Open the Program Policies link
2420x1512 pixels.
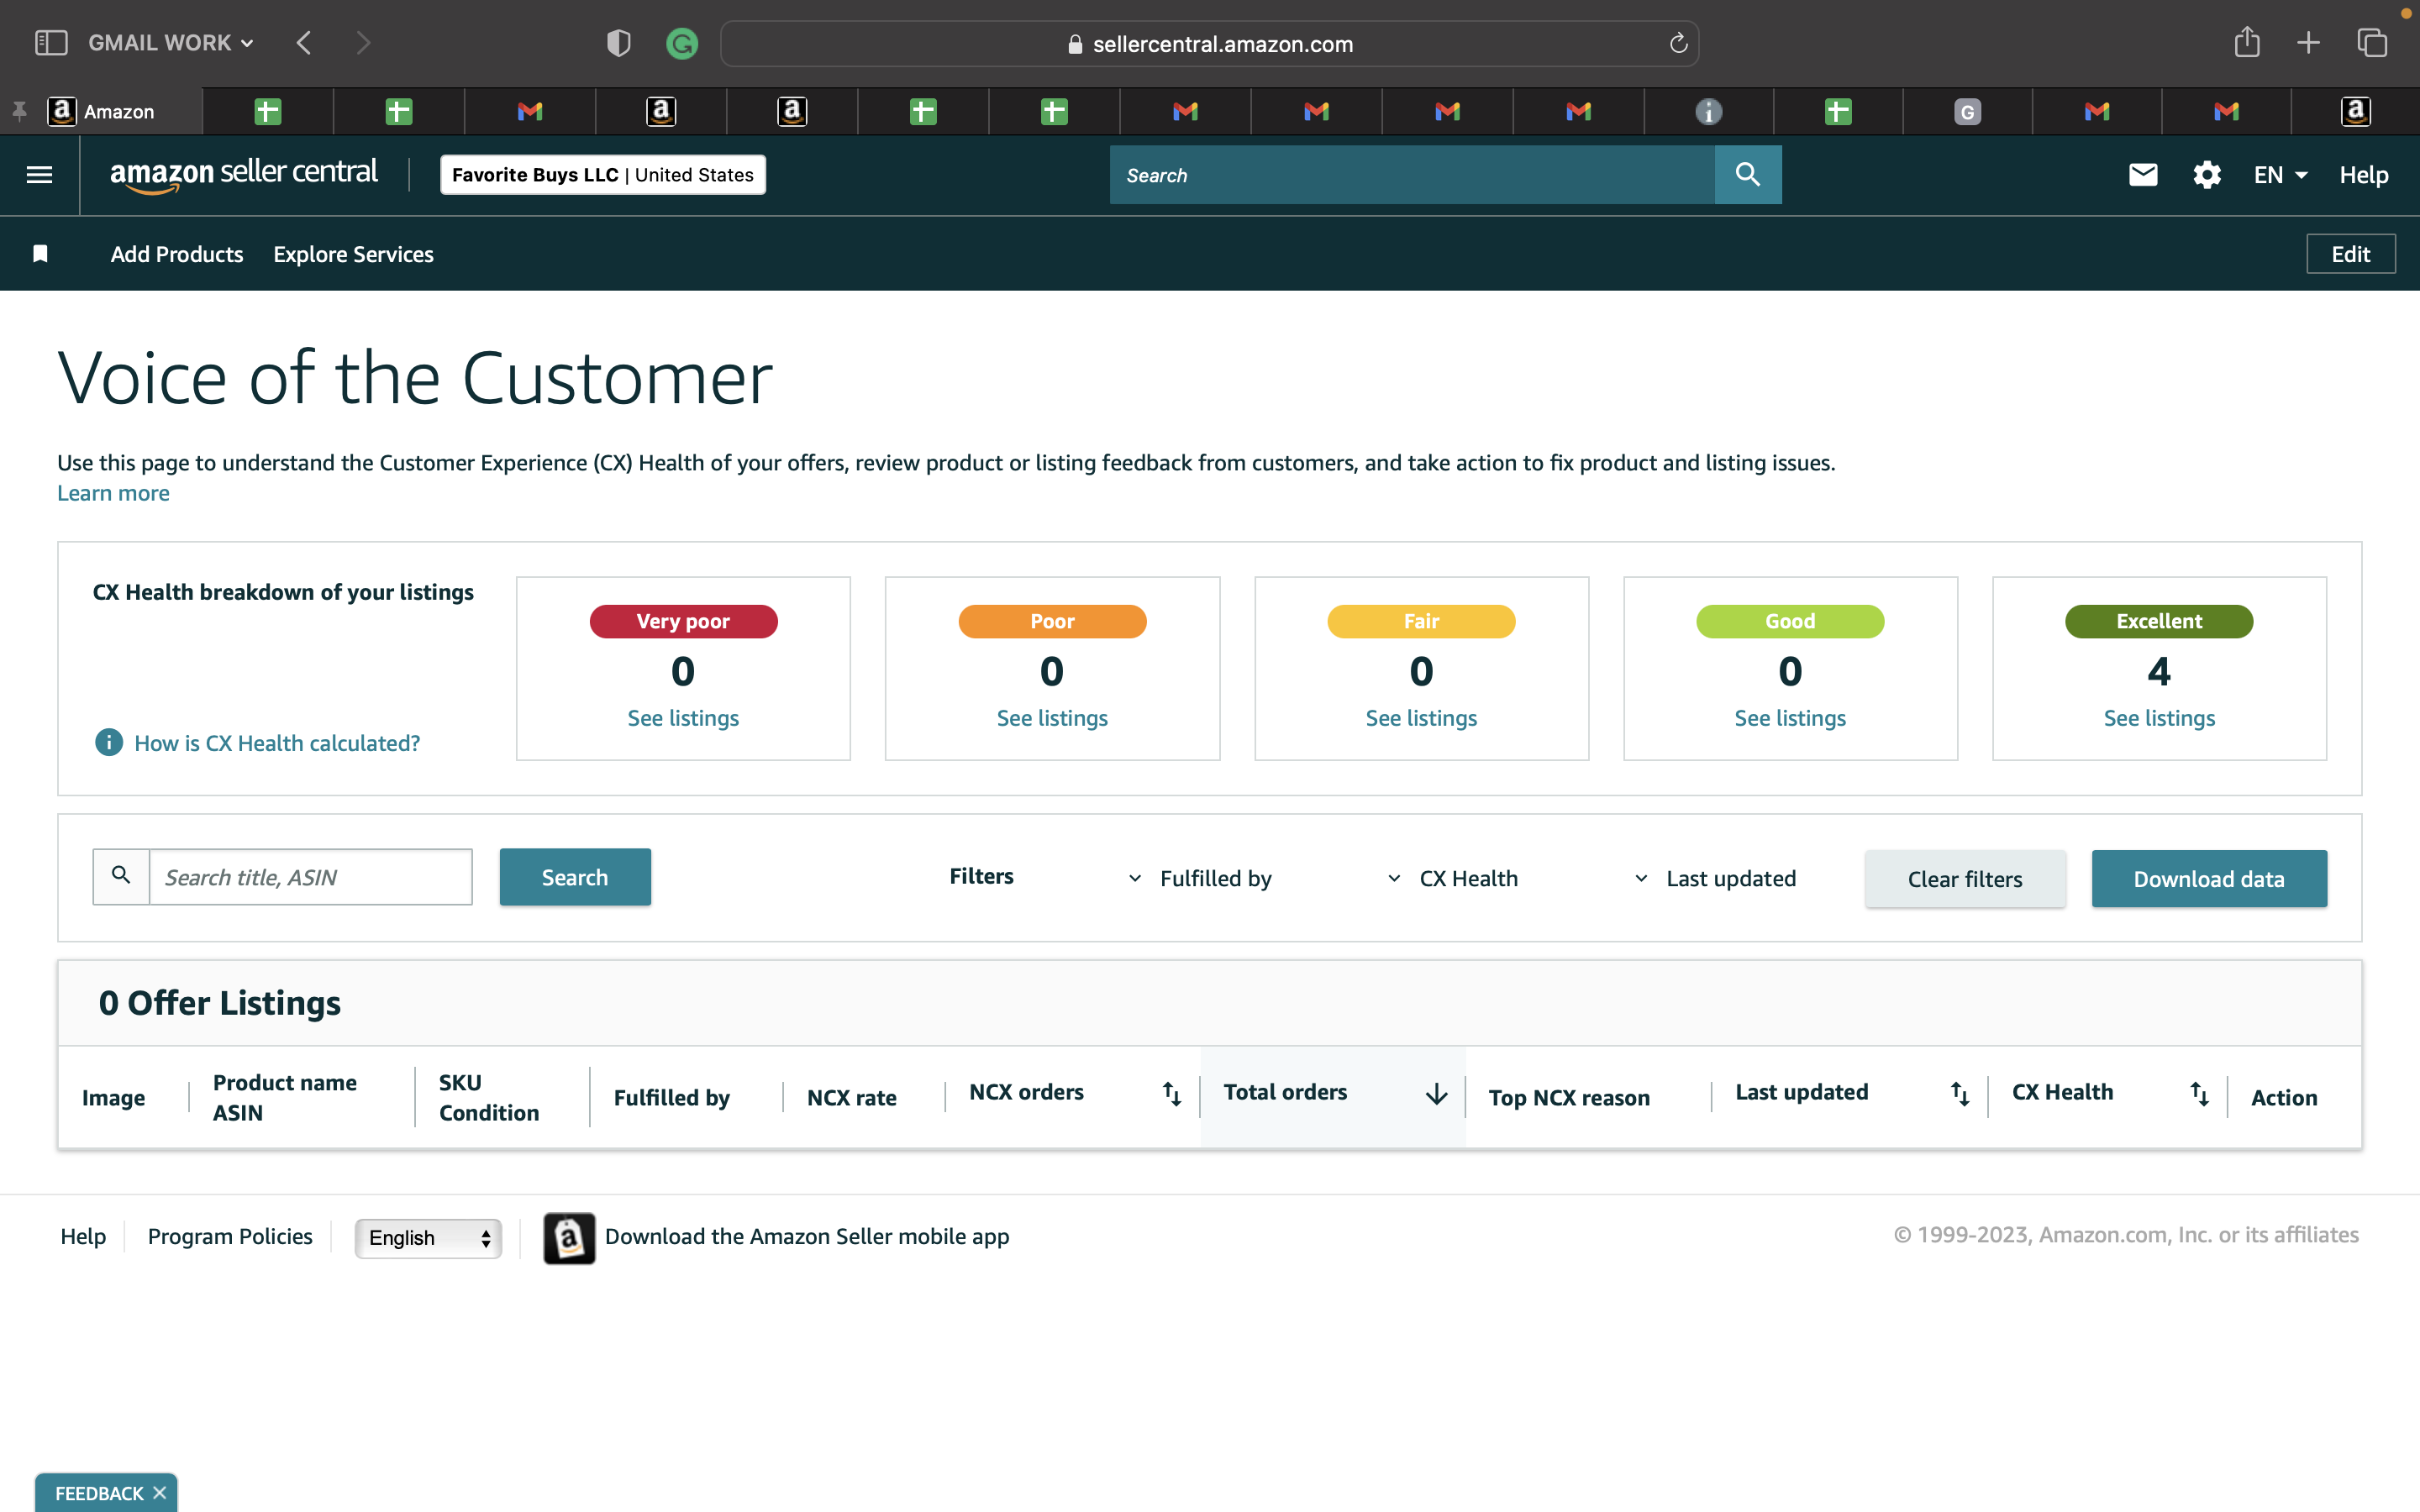point(230,1236)
